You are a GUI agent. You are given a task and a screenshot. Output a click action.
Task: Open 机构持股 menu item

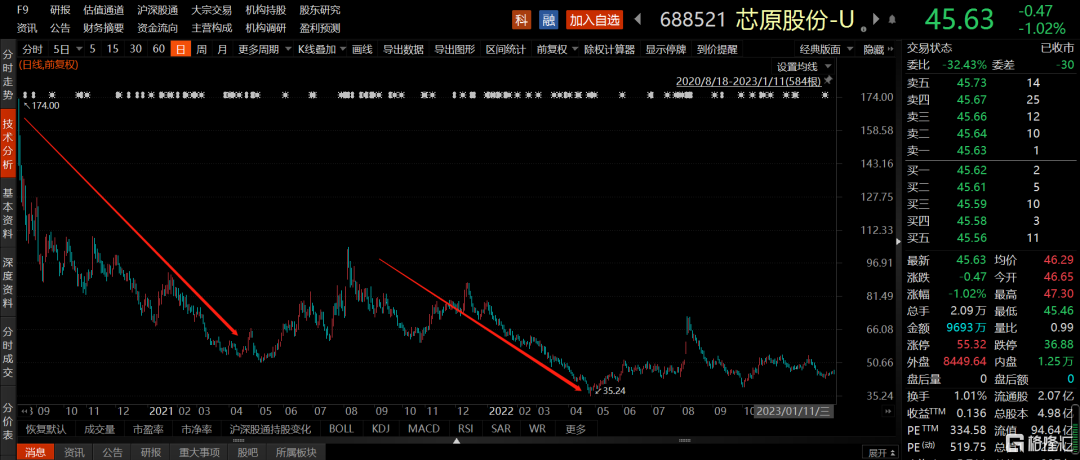point(266,10)
